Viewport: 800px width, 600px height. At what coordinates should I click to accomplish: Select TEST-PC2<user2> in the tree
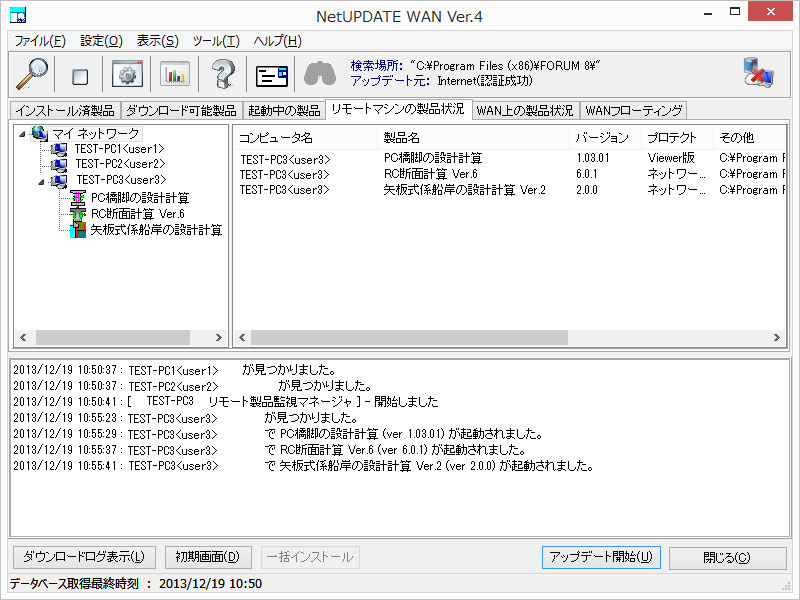click(120, 164)
